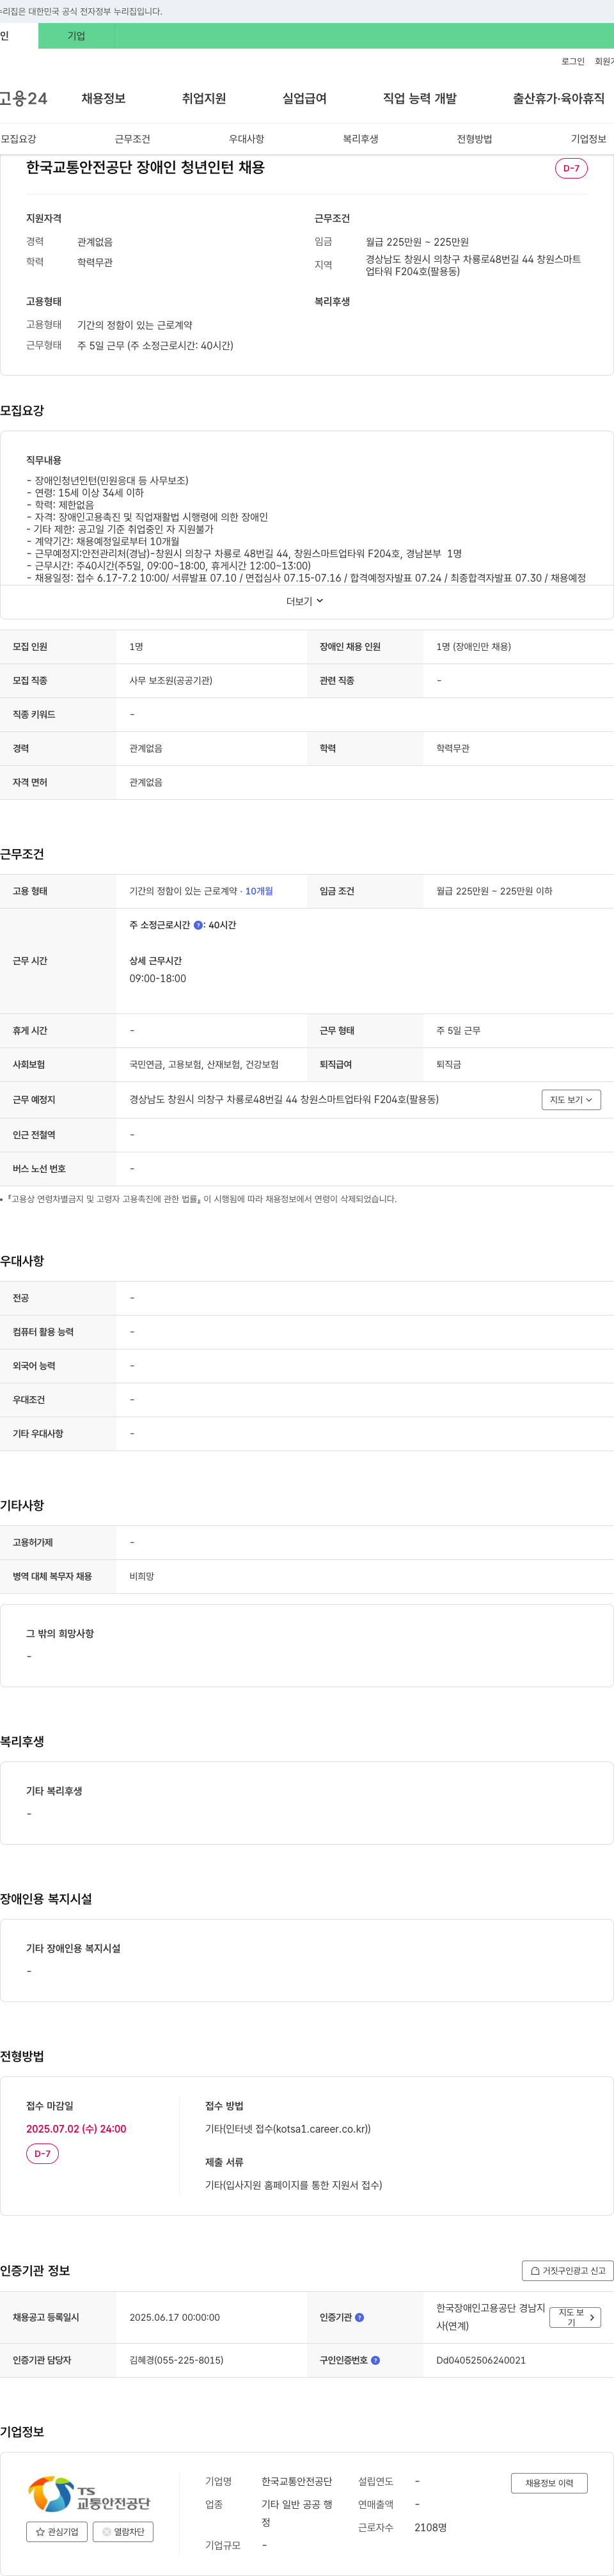Click the 월급 225만원 ~ 225만원 이하 value
Screen dimensions: 614x2576
(494, 891)
